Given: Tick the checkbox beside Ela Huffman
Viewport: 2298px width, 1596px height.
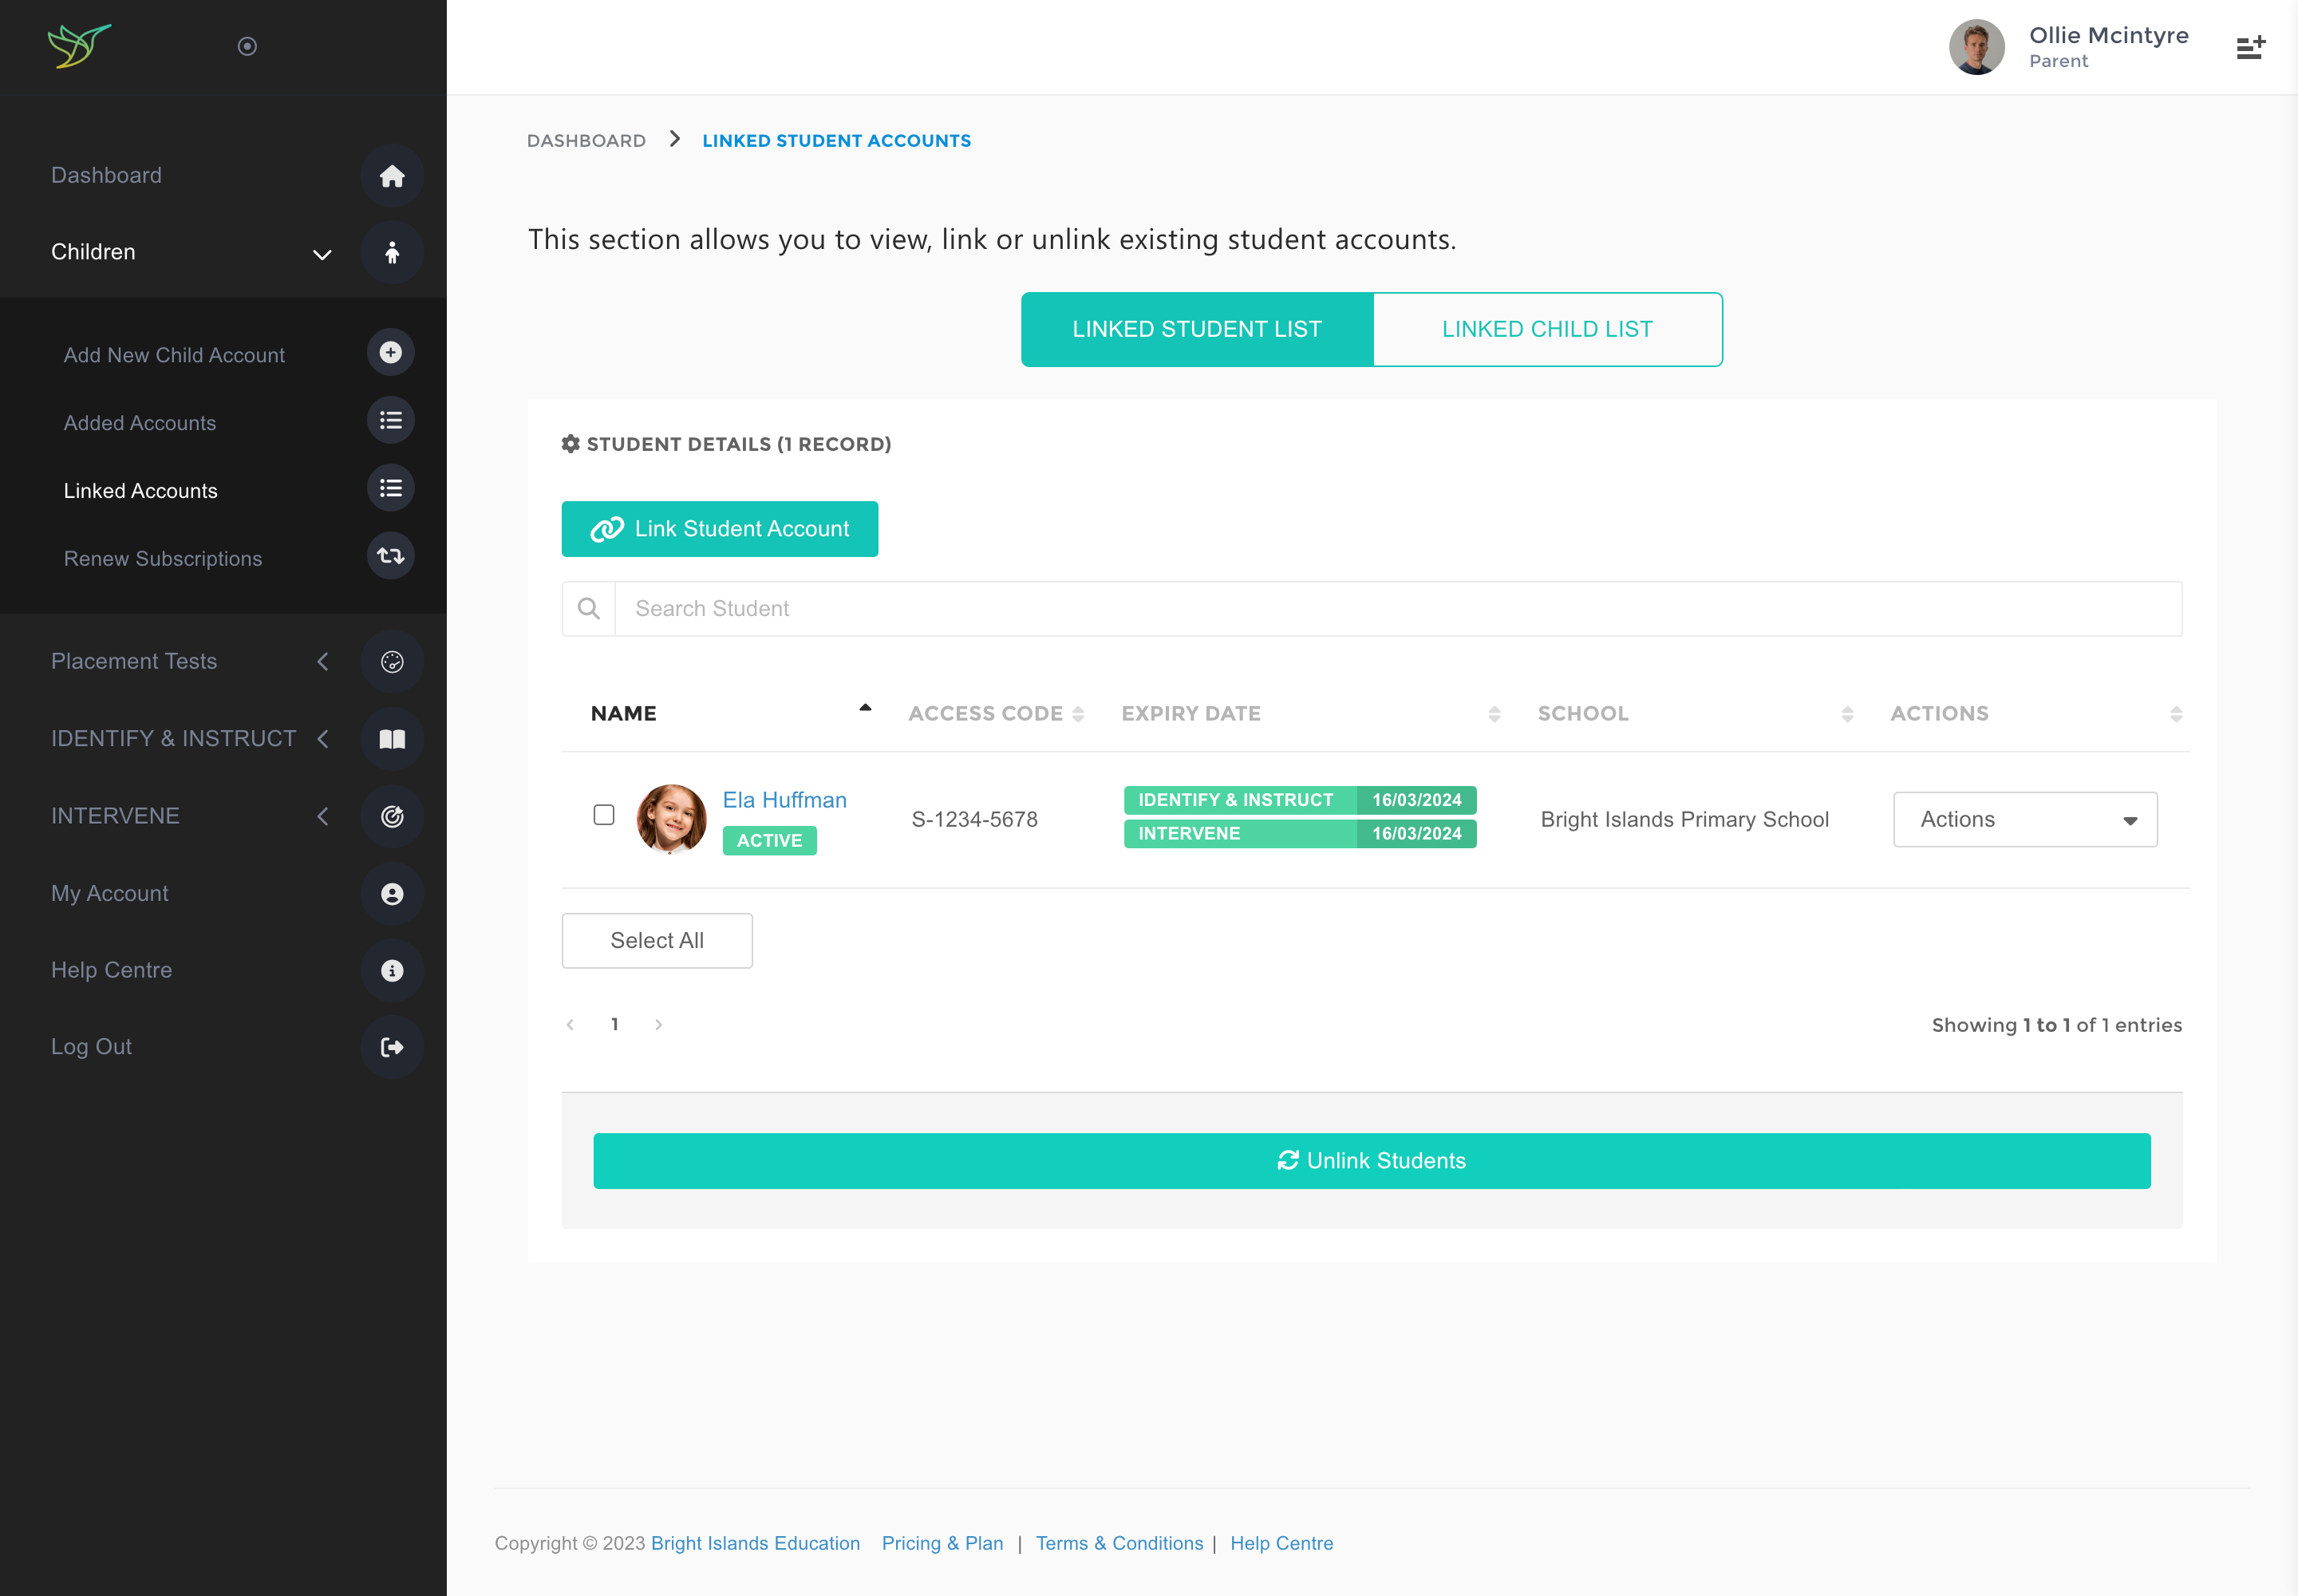Looking at the screenshot, I should [x=603, y=815].
